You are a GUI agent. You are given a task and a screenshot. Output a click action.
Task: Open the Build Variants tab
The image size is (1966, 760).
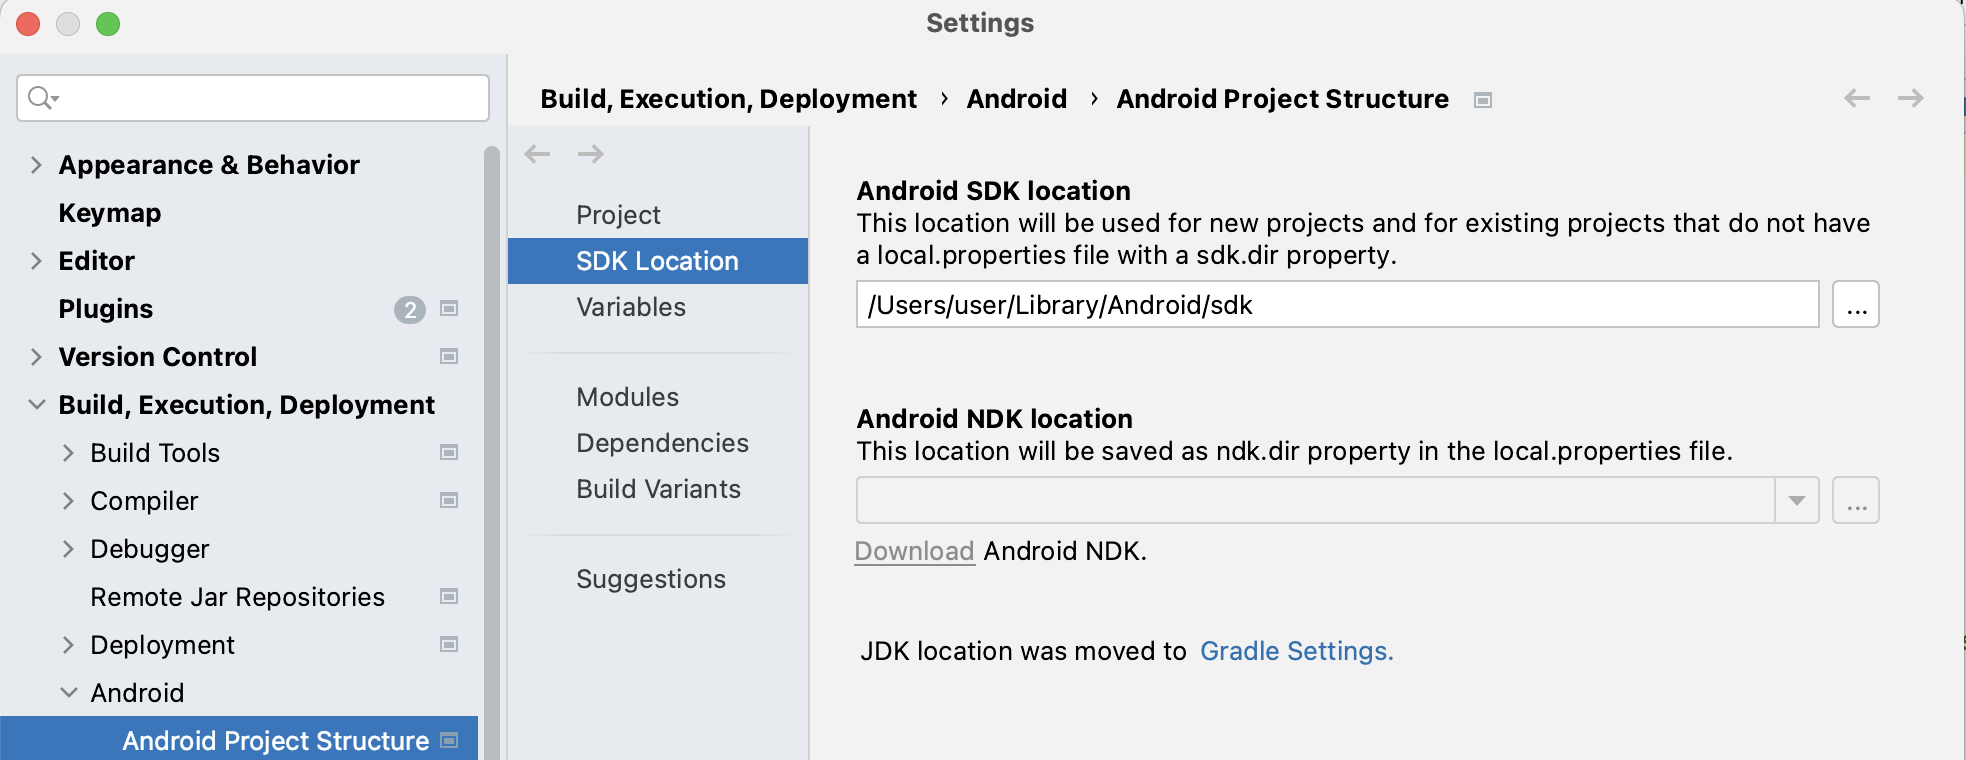coord(658,489)
